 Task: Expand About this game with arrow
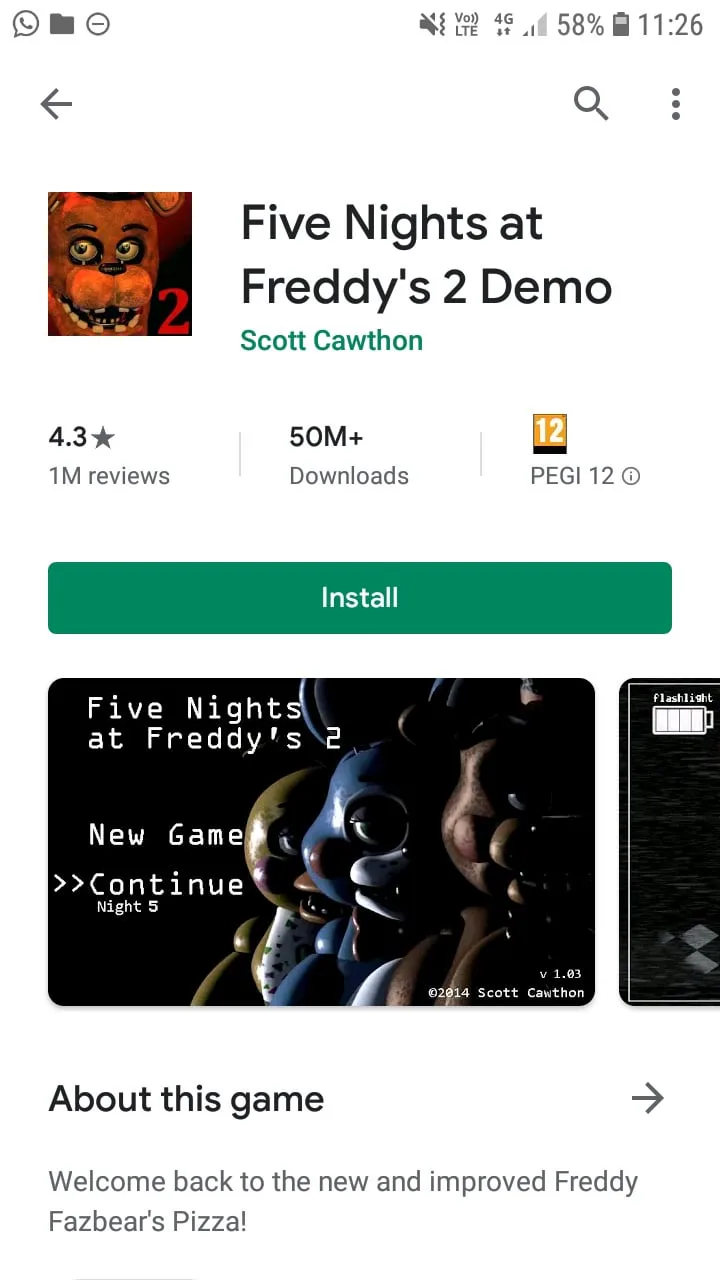coord(648,1098)
